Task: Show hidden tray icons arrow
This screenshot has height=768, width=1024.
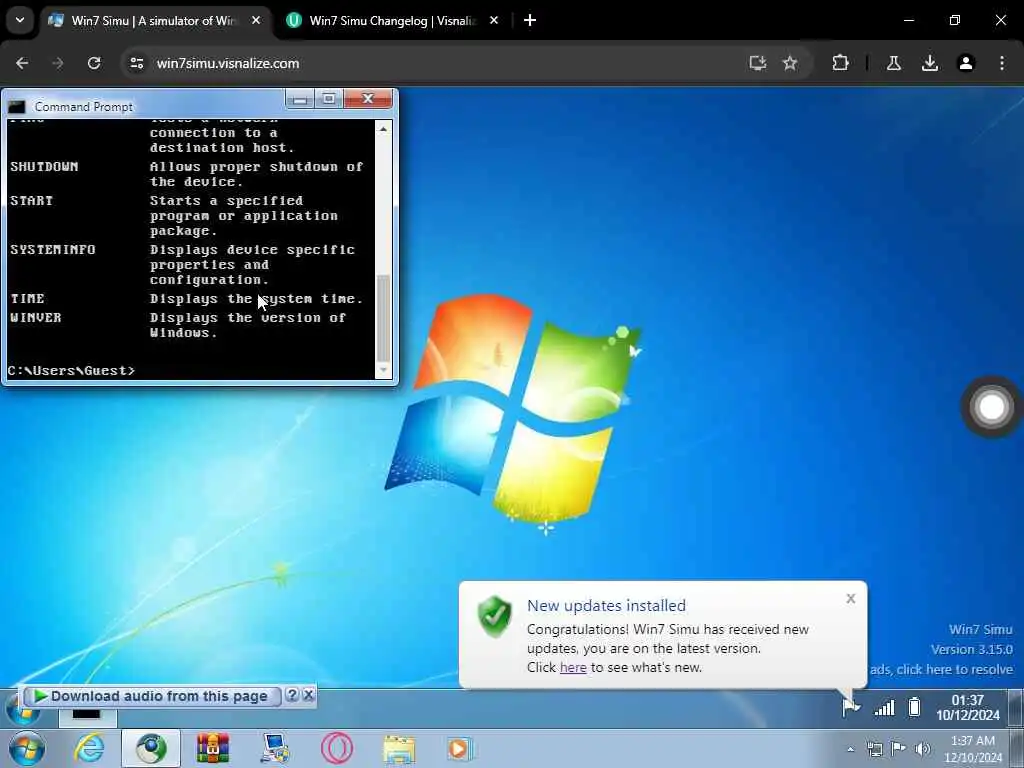Action: 850,749
